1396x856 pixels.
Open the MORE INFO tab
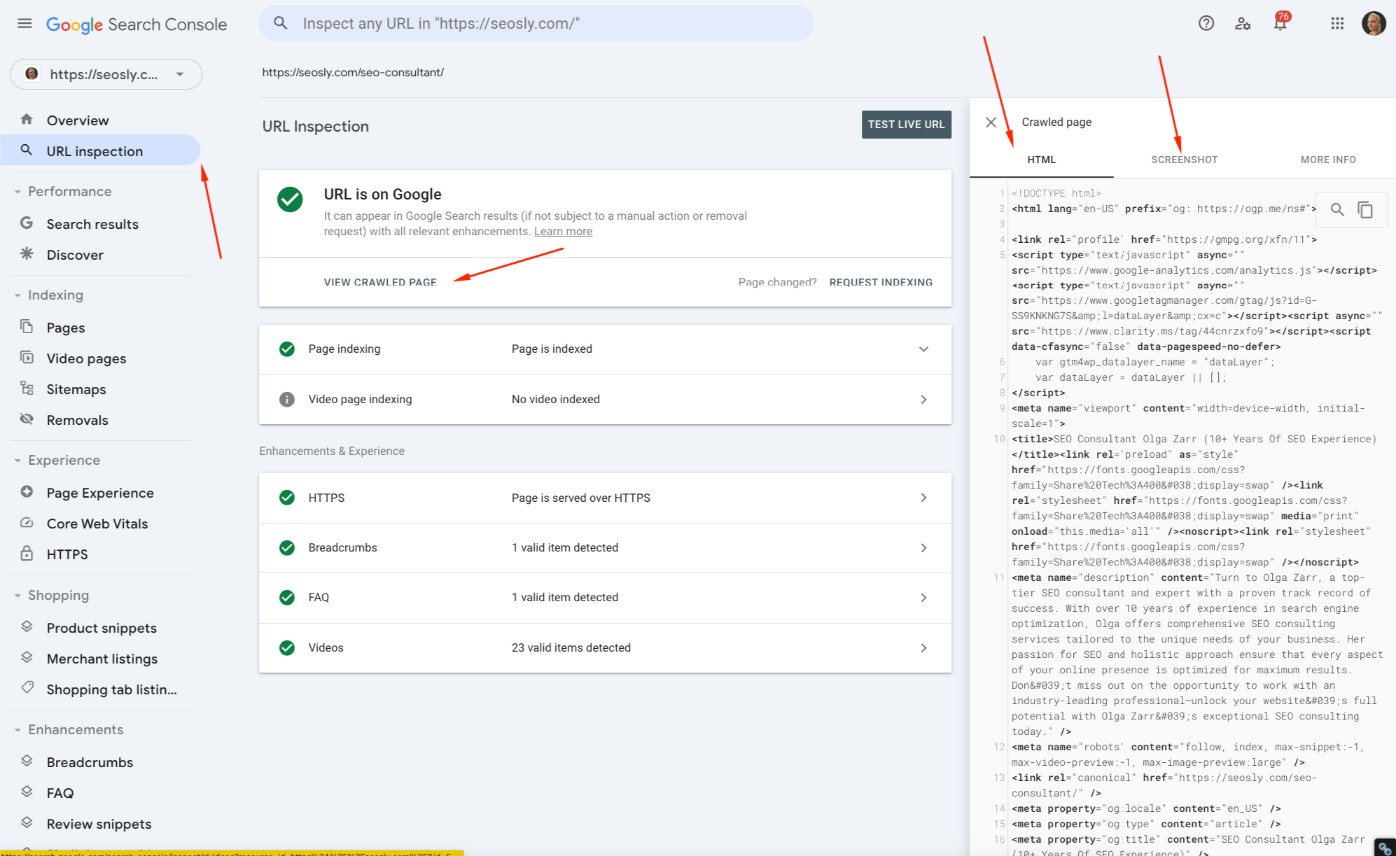point(1328,159)
